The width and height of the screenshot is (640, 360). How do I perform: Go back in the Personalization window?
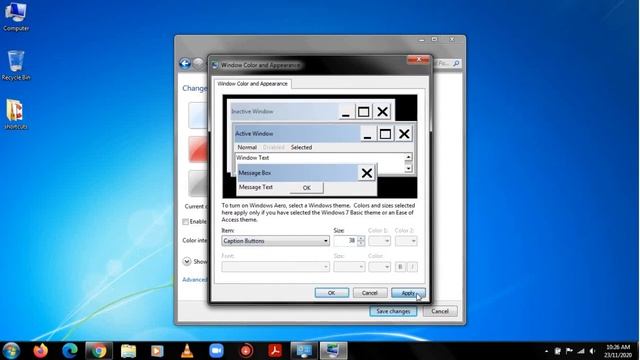185,63
